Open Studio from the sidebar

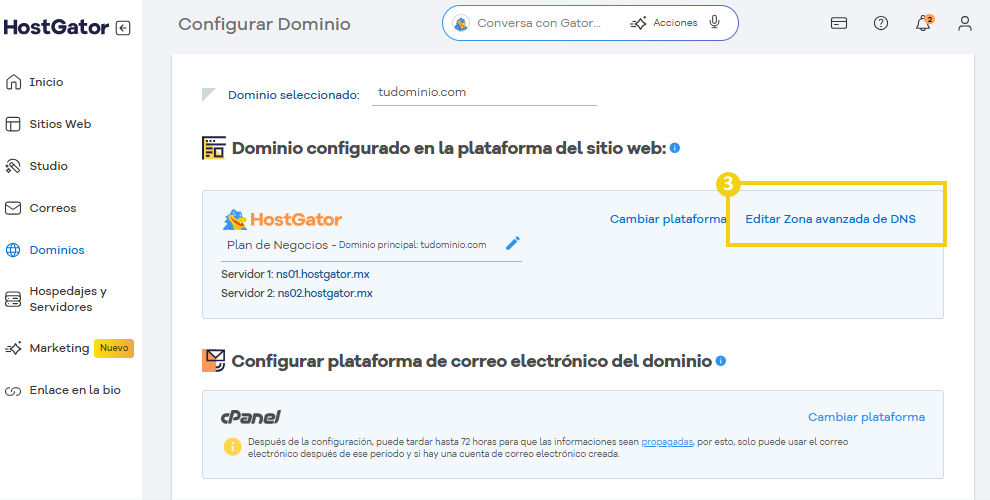pos(48,166)
